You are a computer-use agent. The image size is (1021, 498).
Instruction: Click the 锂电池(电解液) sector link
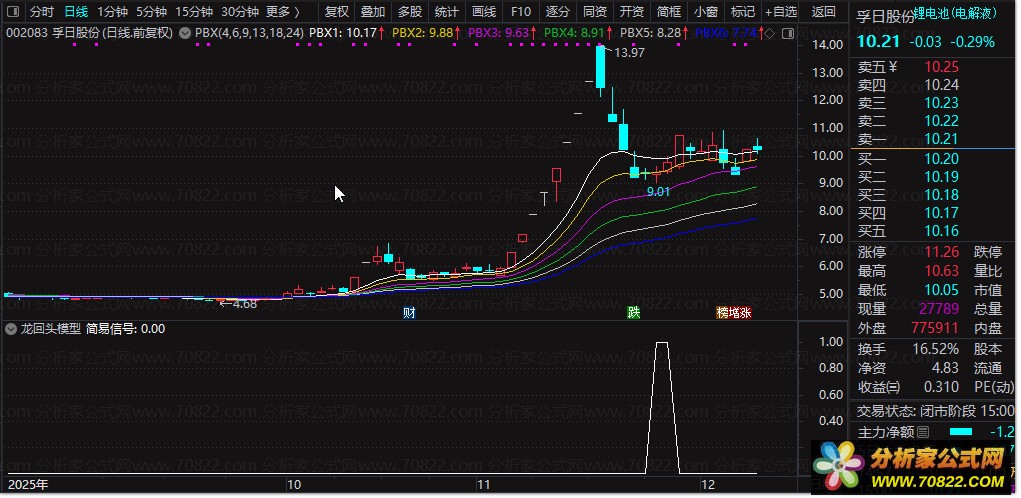(956, 12)
